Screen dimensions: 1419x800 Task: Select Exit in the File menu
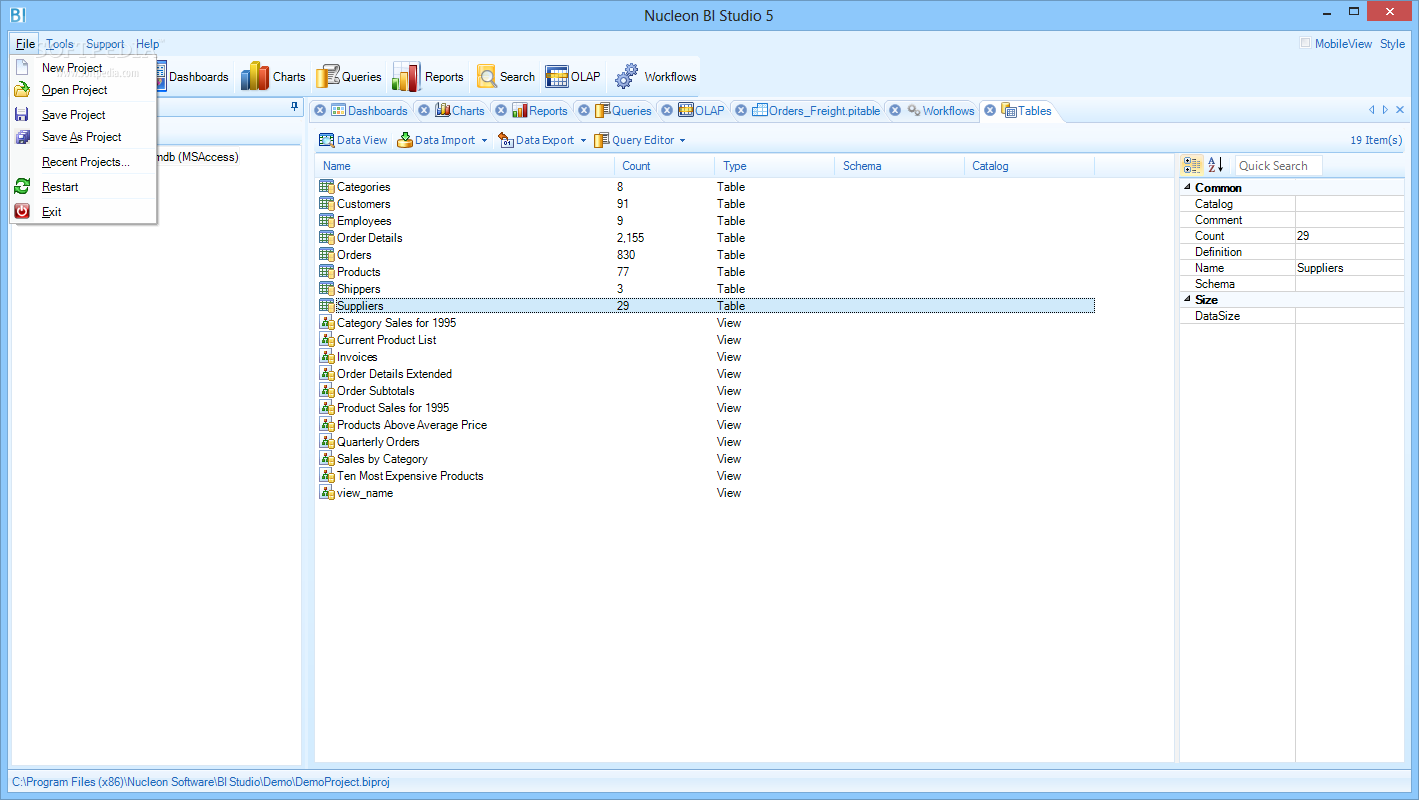(83, 212)
